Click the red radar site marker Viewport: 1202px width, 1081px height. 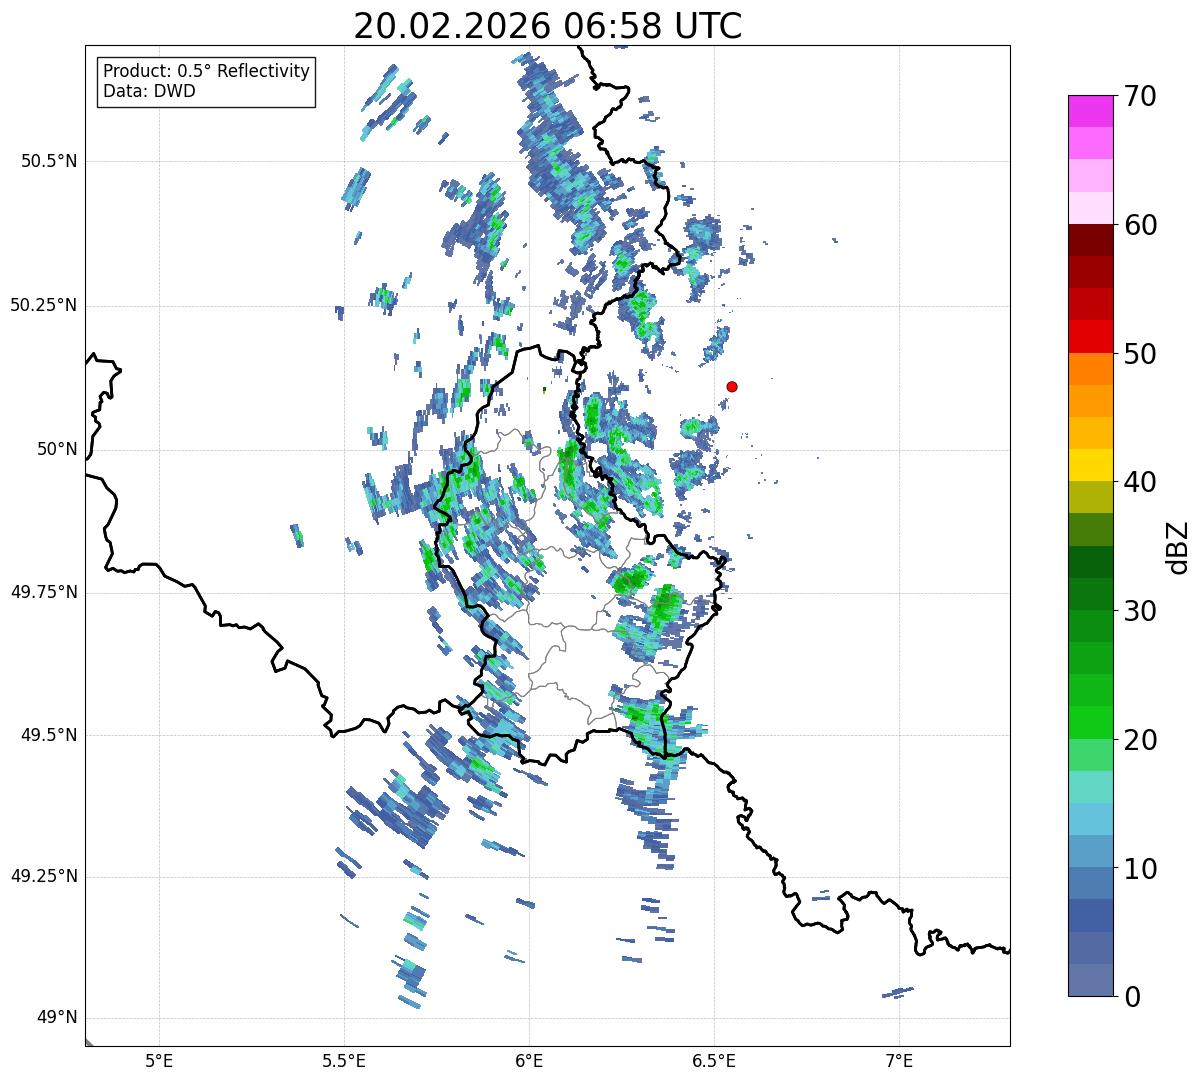[x=732, y=386]
